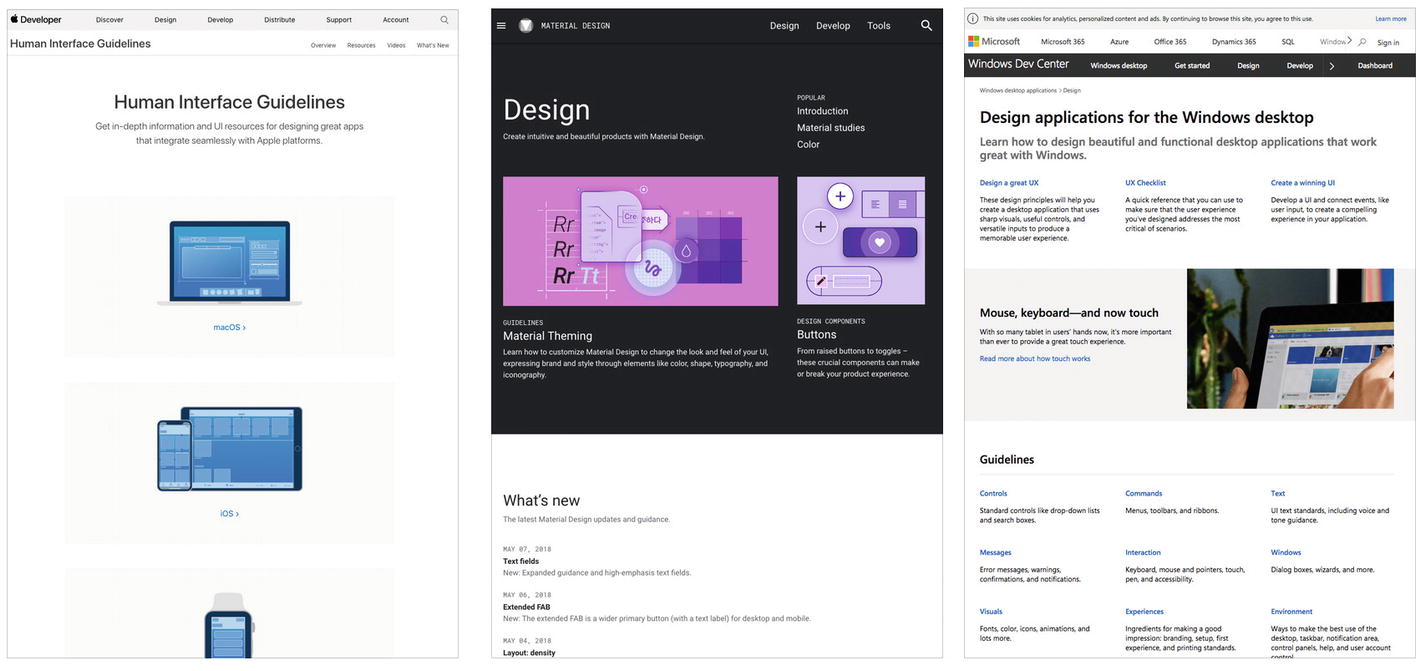
Task: Open Dynamics 365 in Microsoft header
Action: tap(1234, 42)
